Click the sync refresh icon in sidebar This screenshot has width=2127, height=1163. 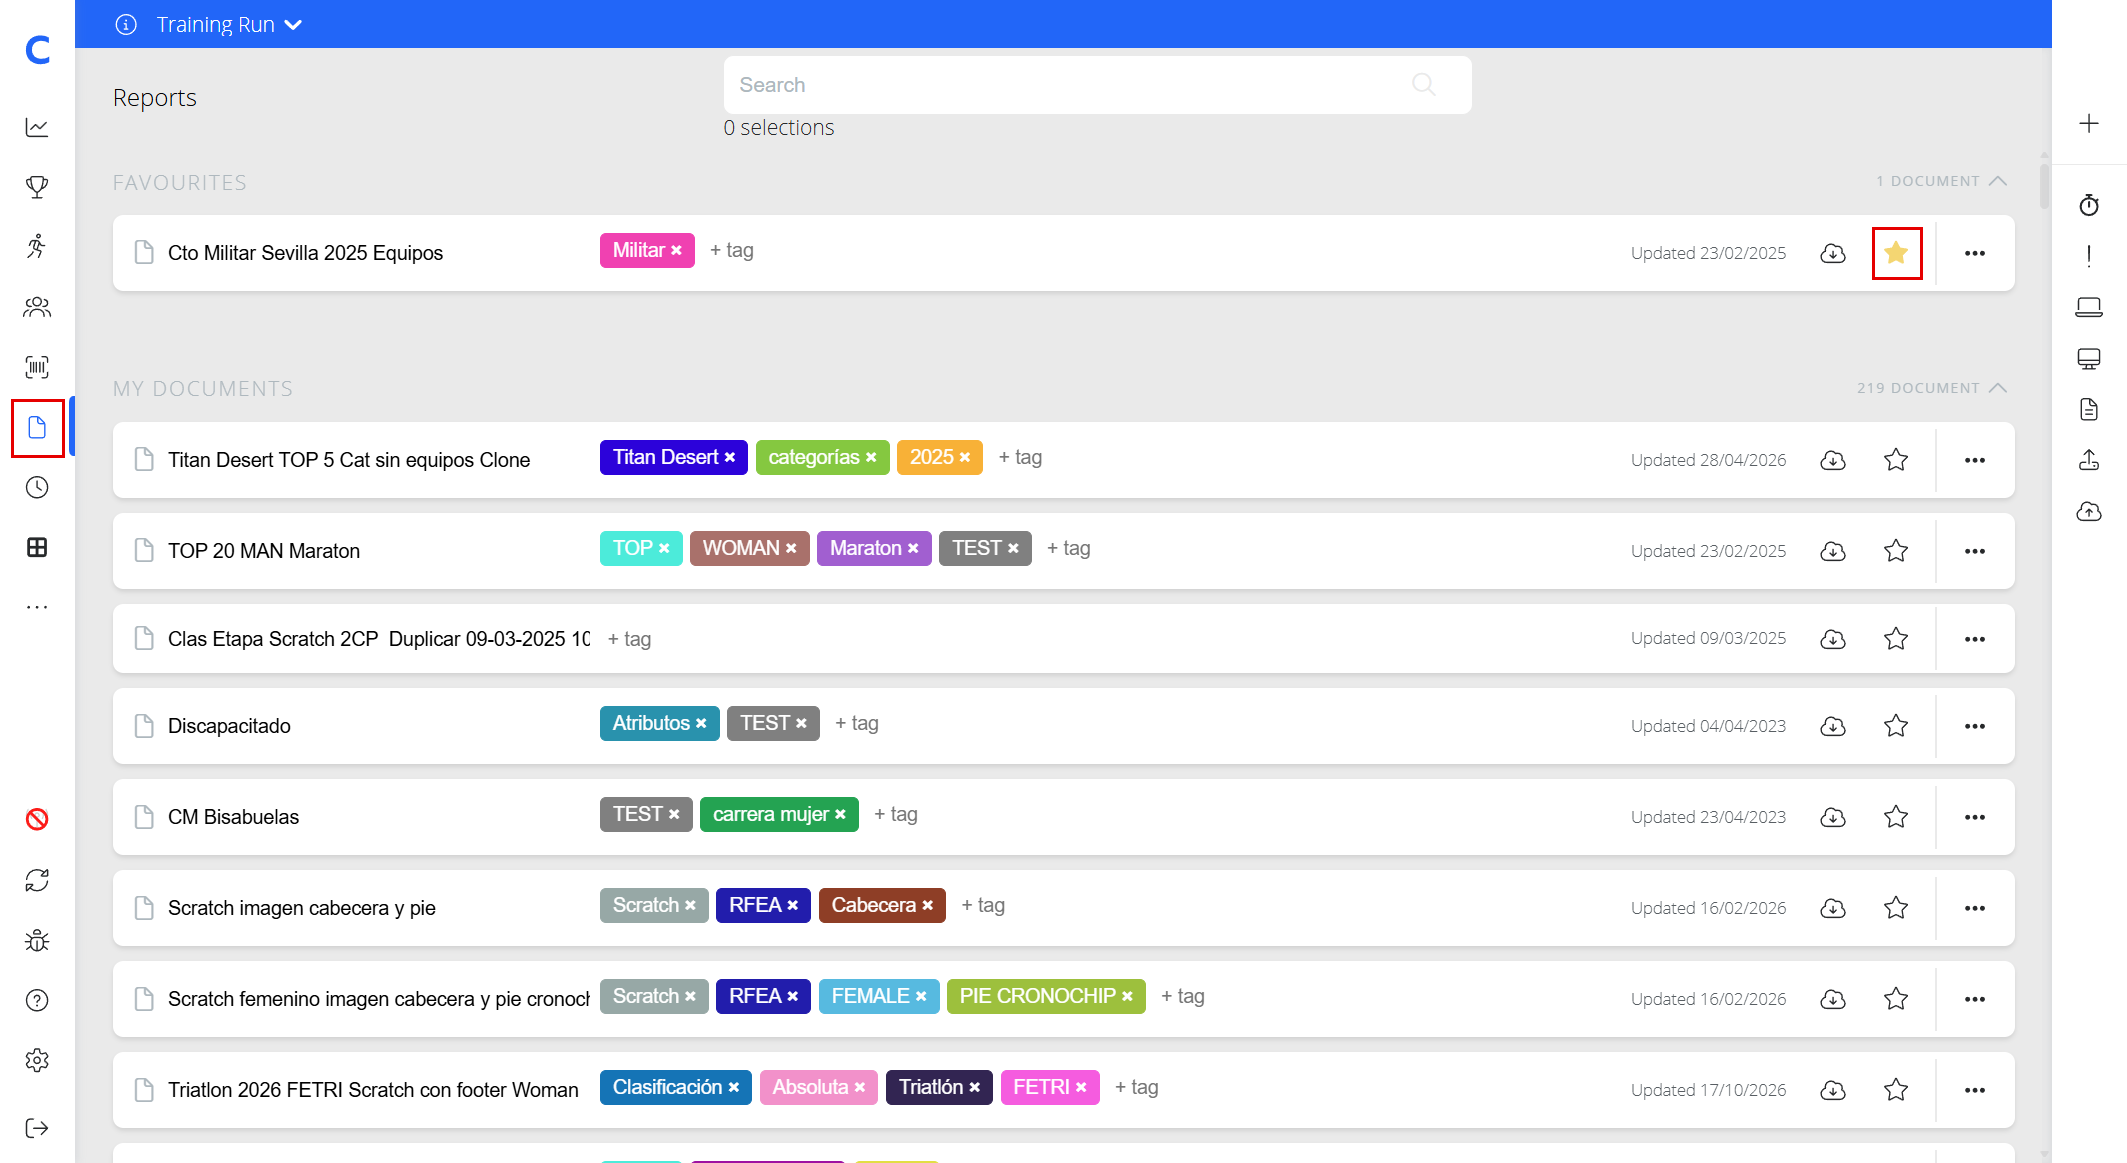tap(37, 880)
